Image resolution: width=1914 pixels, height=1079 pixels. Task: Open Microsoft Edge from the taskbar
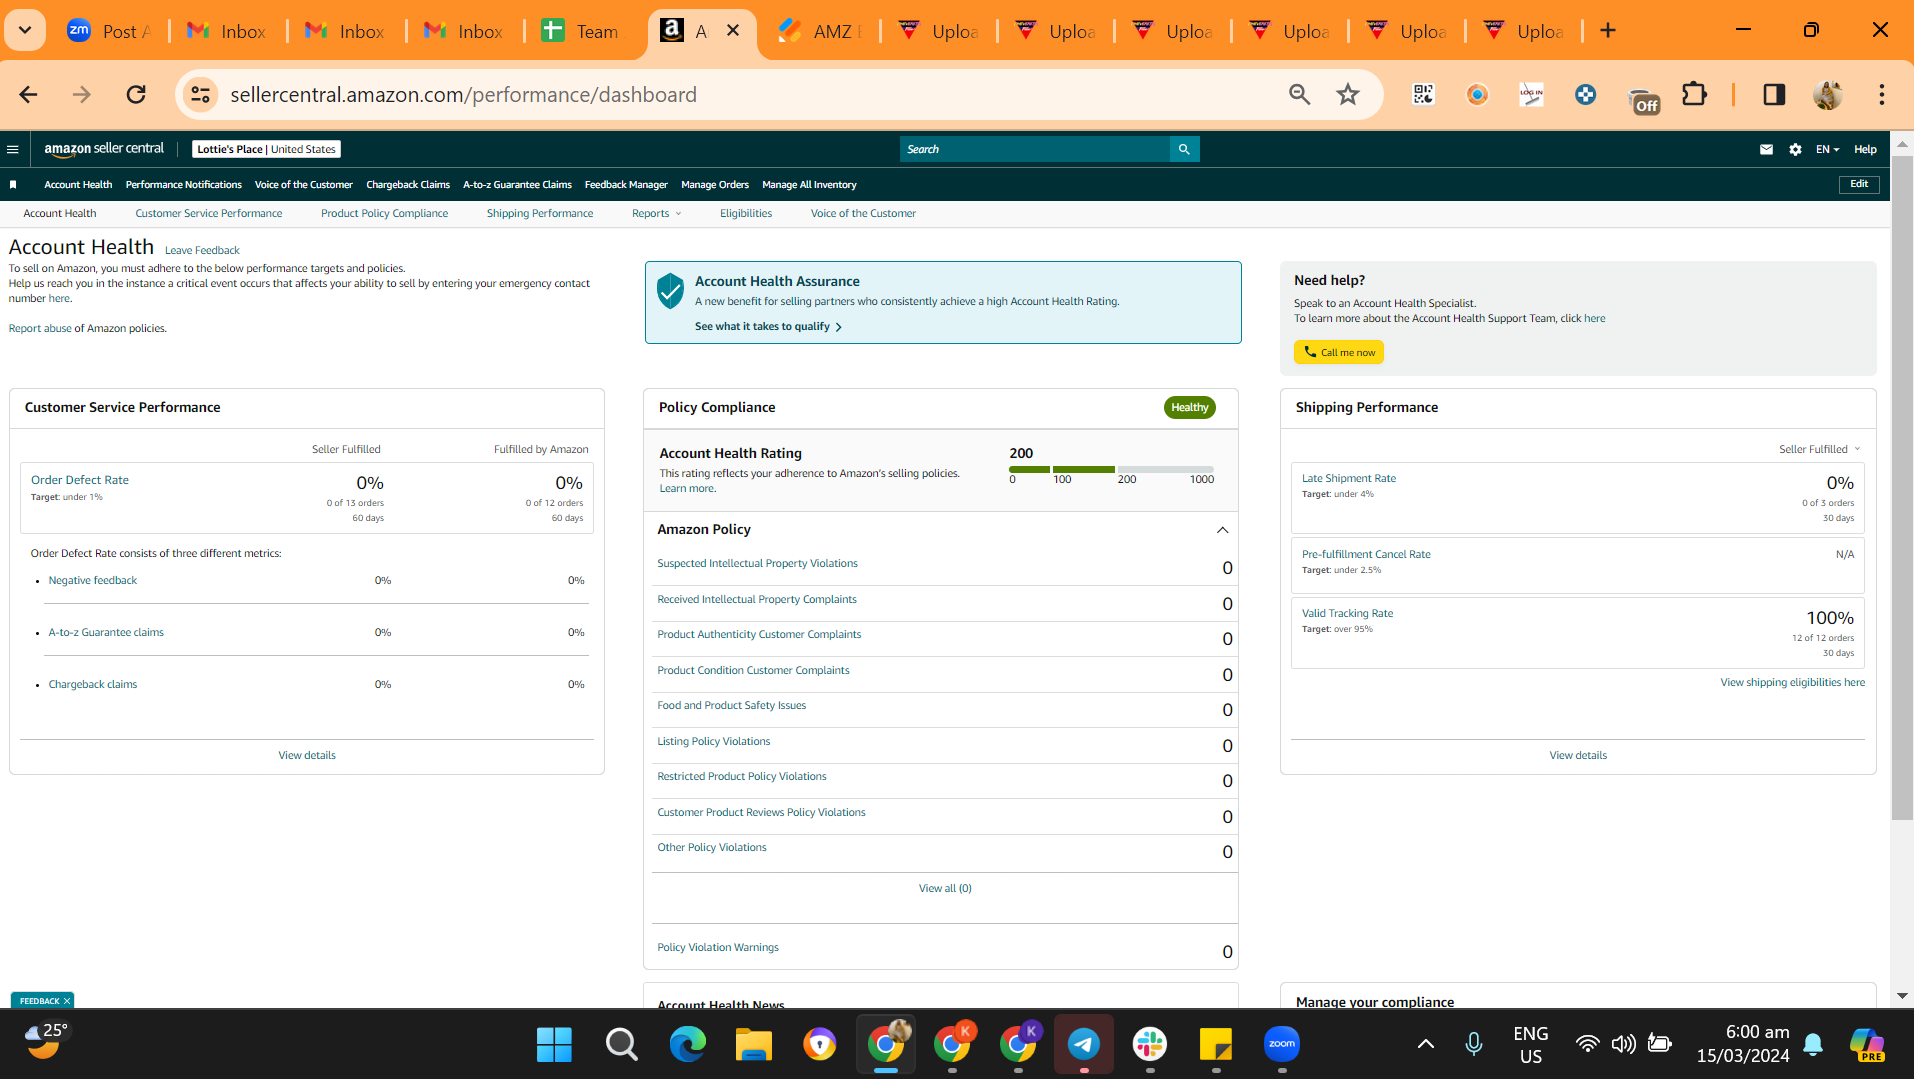coord(687,1044)
